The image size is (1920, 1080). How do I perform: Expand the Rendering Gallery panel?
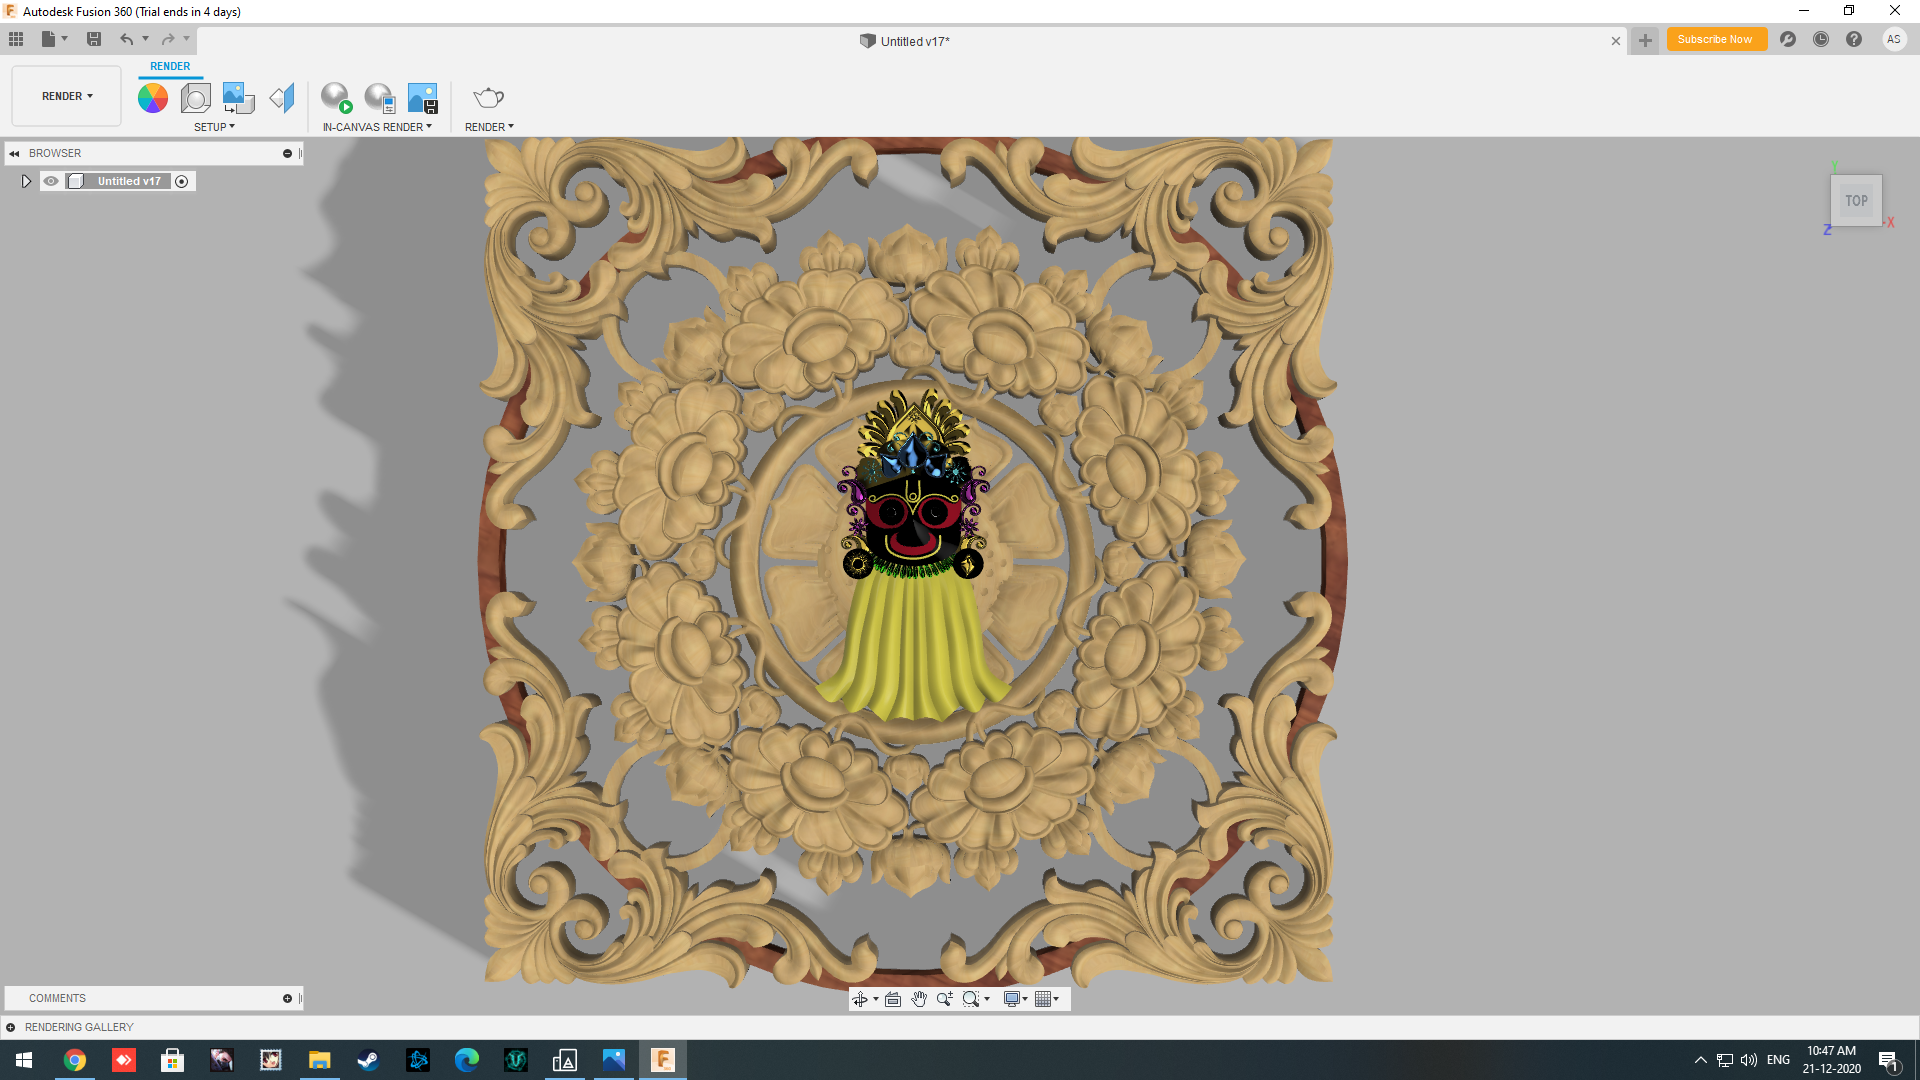tap(10, 1027)
